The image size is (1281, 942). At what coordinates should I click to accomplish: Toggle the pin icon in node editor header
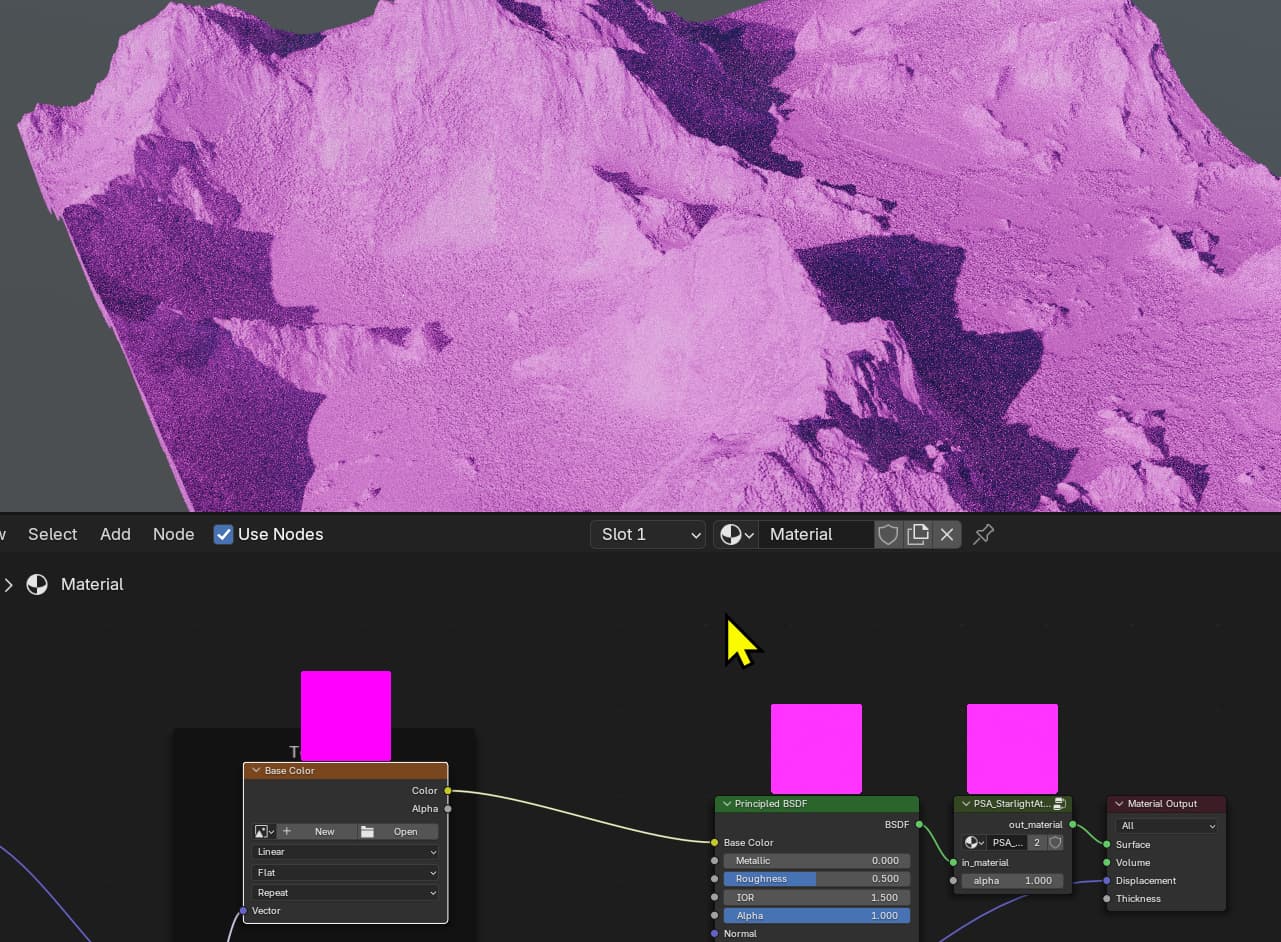click(984, 534)
